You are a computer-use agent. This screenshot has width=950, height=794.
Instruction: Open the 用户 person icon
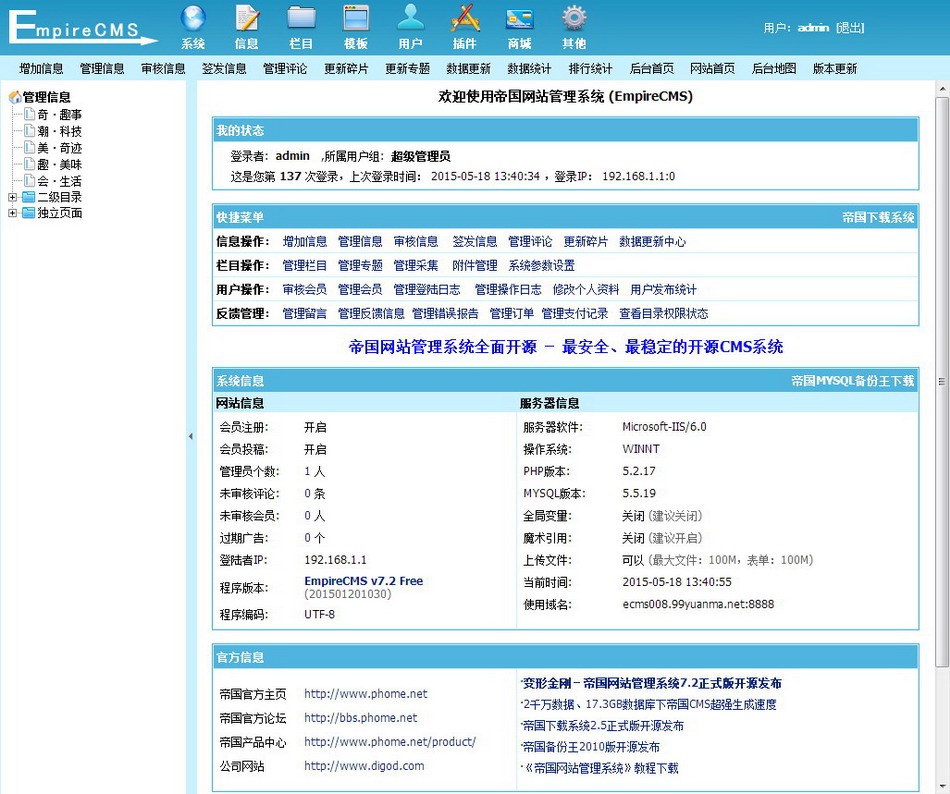coord(410,18)
